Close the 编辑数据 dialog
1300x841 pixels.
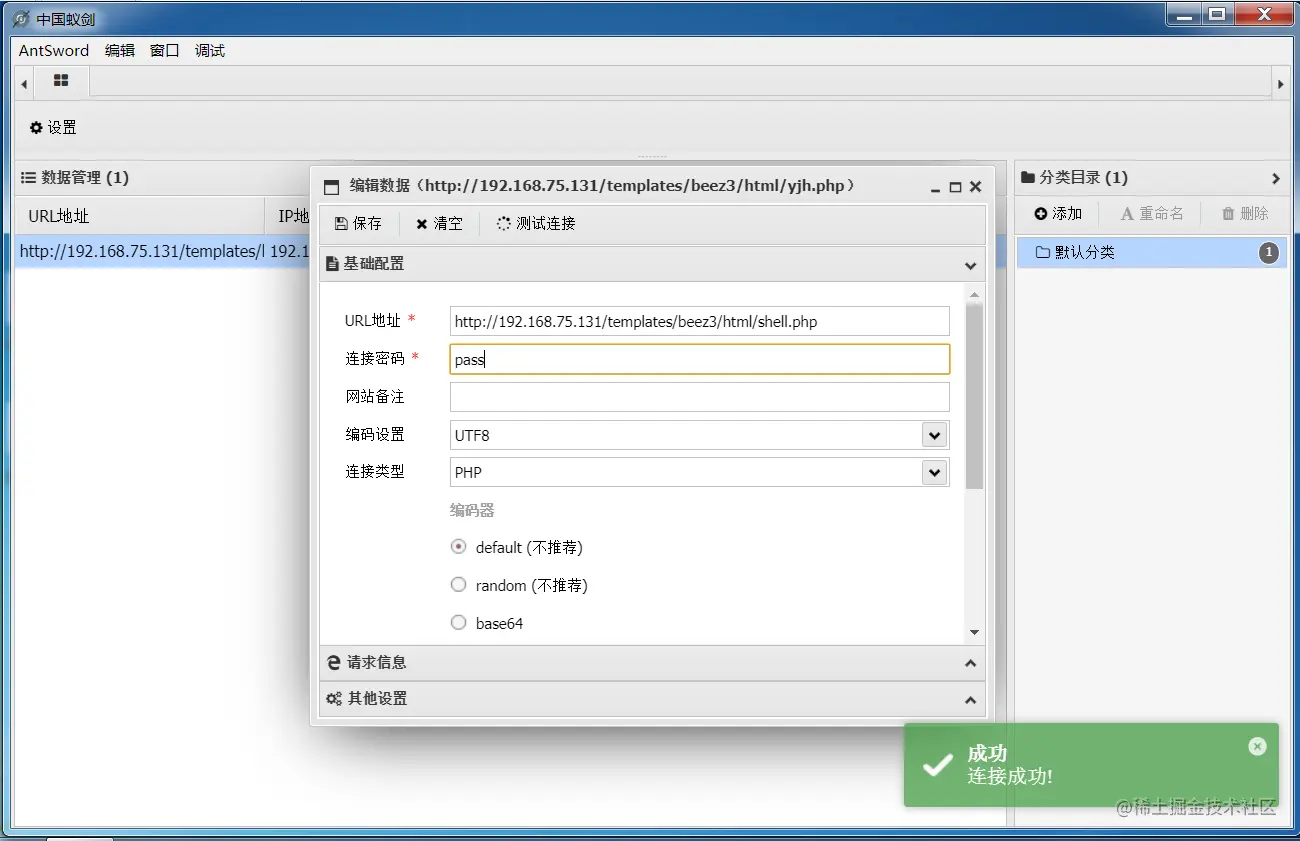tap(976, 187)
